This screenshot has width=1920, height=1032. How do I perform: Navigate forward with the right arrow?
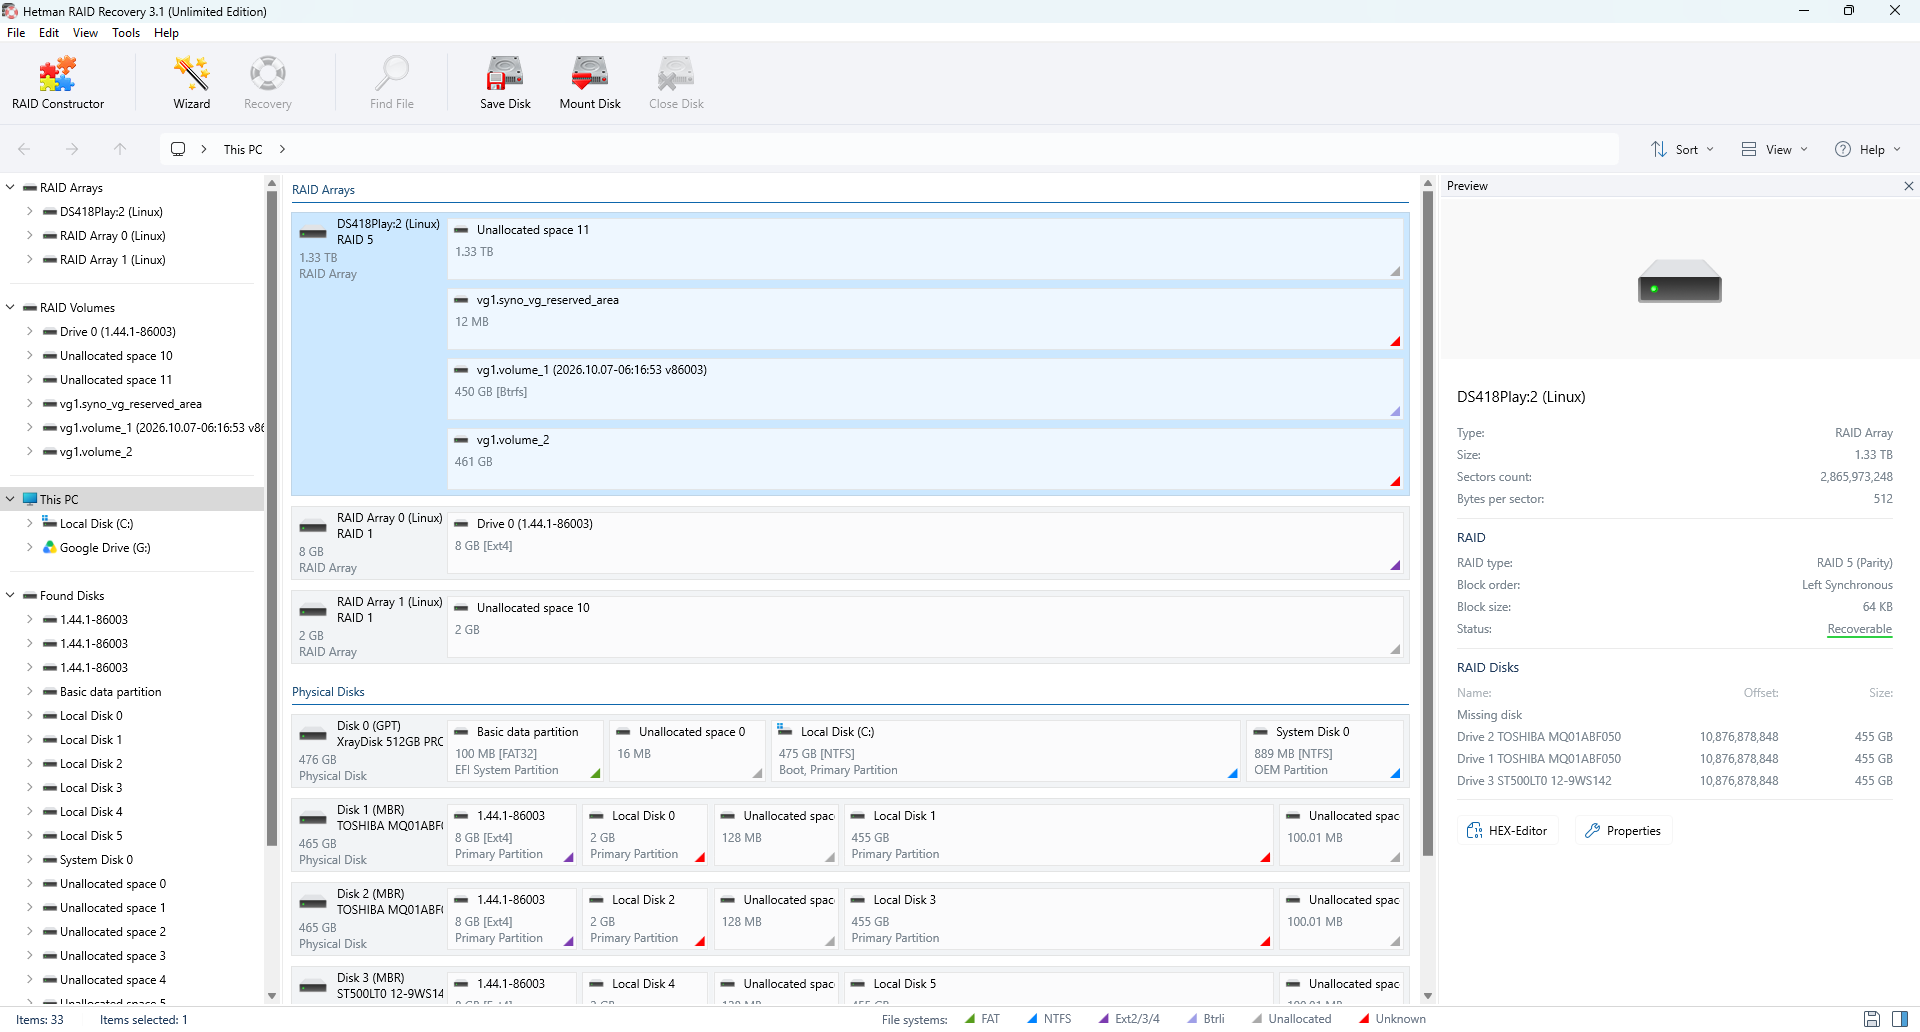click(72, 149)
